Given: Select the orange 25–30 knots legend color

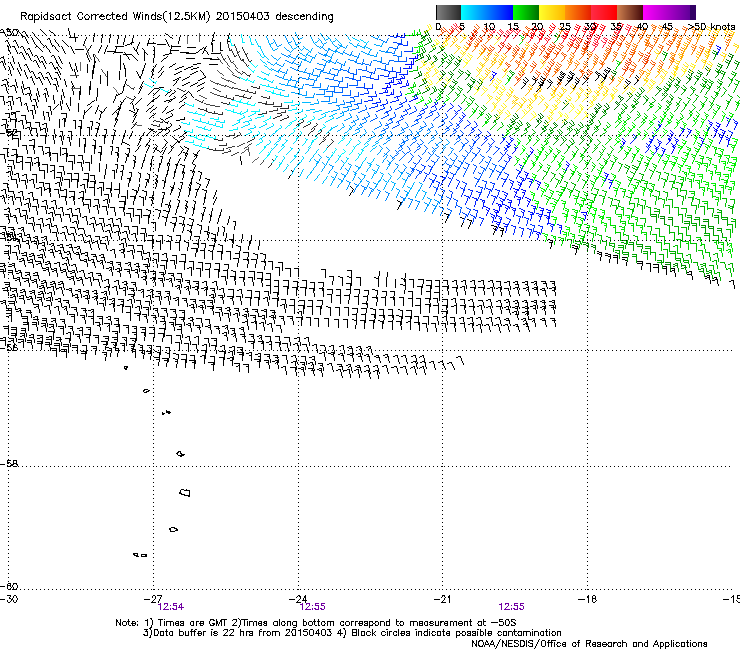Looking at the screenshot, I should point(578,12).
